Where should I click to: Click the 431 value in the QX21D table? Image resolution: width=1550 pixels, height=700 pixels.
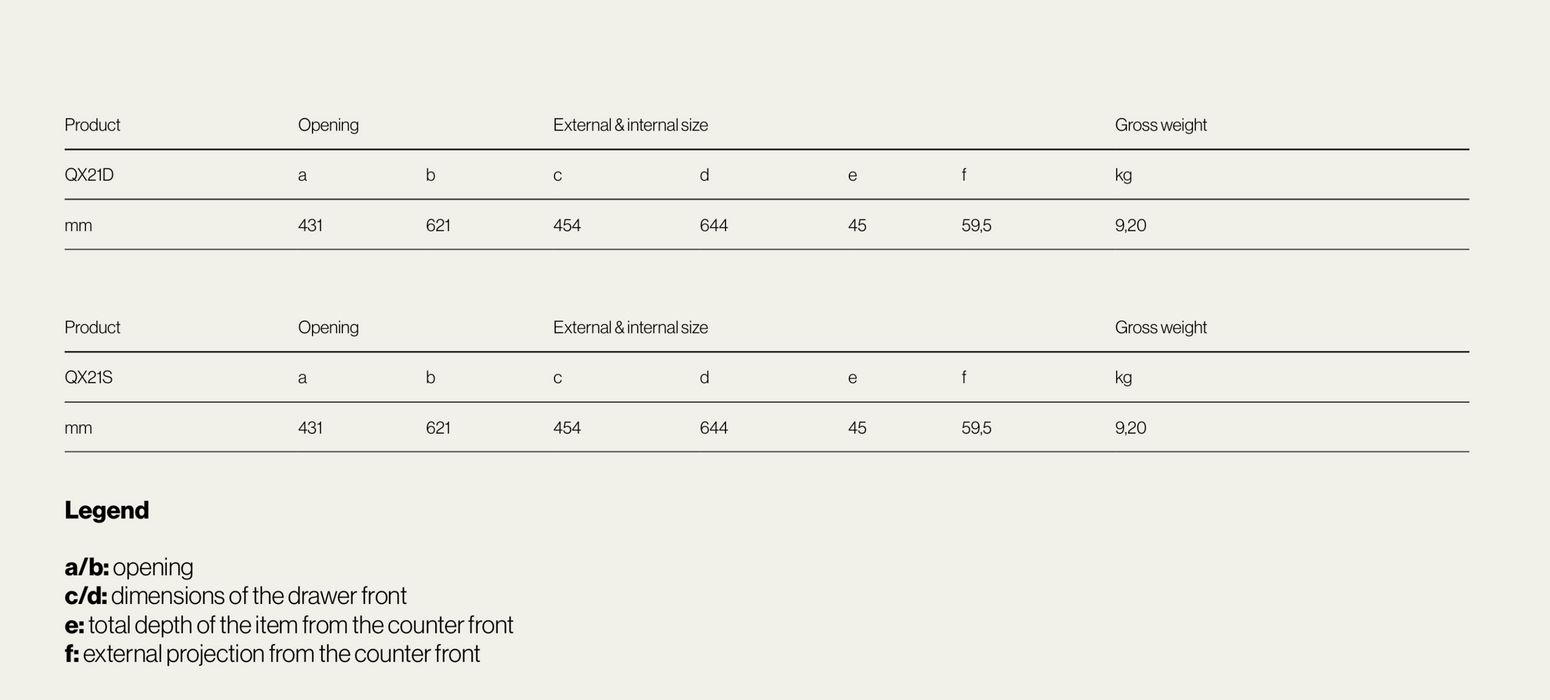[310, 226]
